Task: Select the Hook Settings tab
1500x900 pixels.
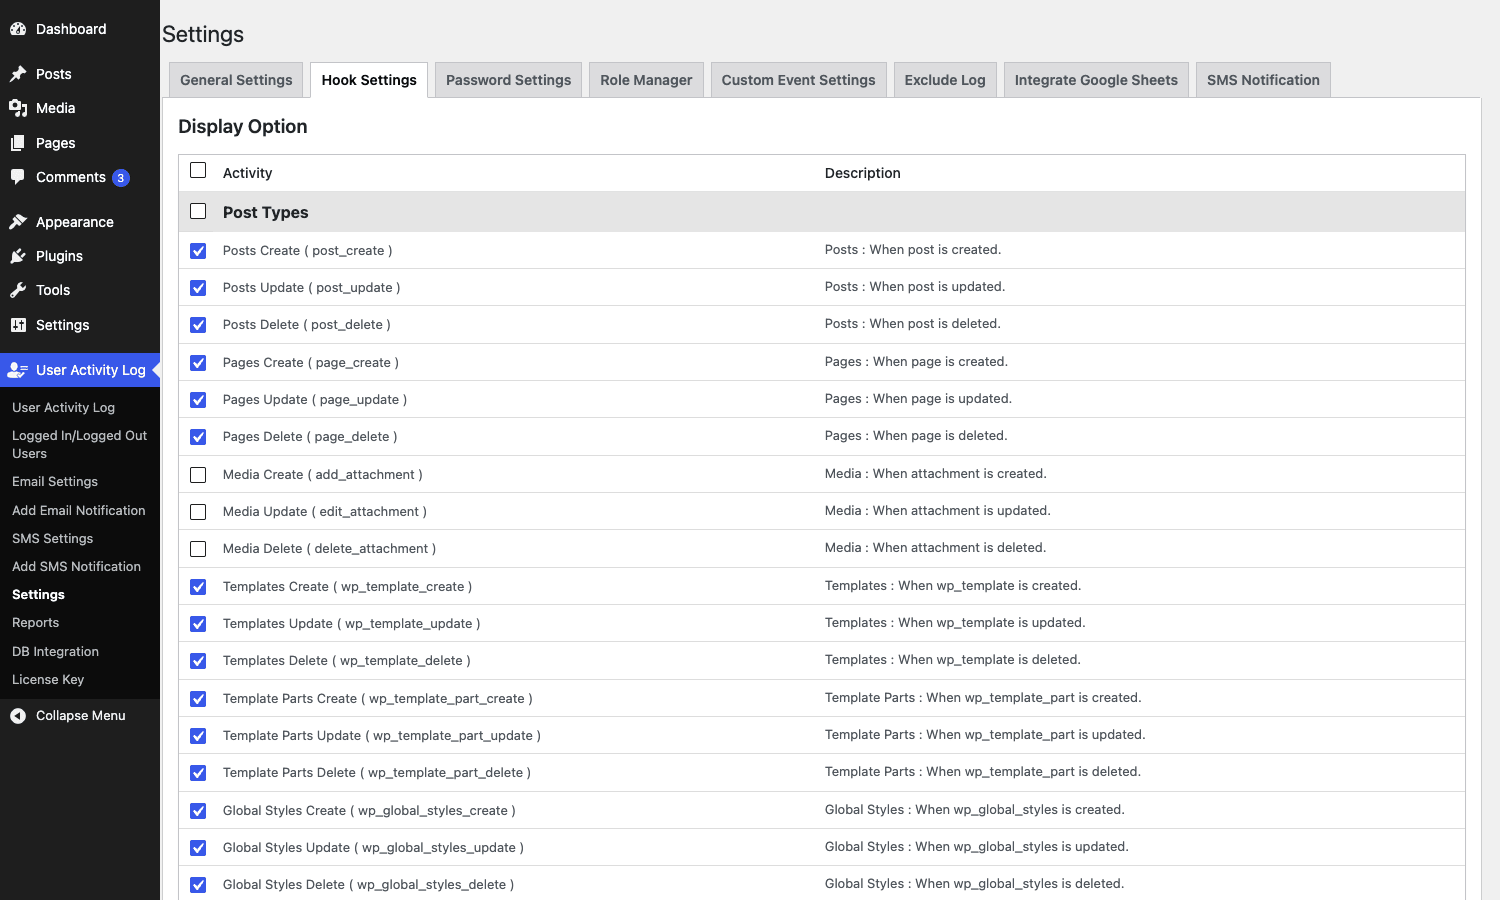Action: 369,80
